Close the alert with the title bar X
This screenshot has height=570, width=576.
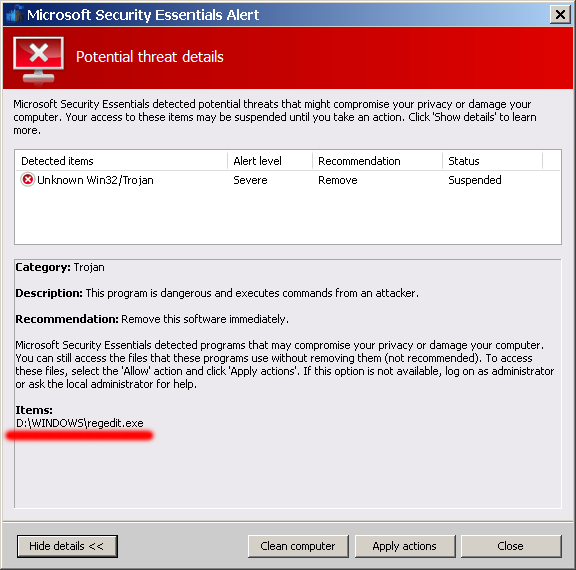point(560,15)
